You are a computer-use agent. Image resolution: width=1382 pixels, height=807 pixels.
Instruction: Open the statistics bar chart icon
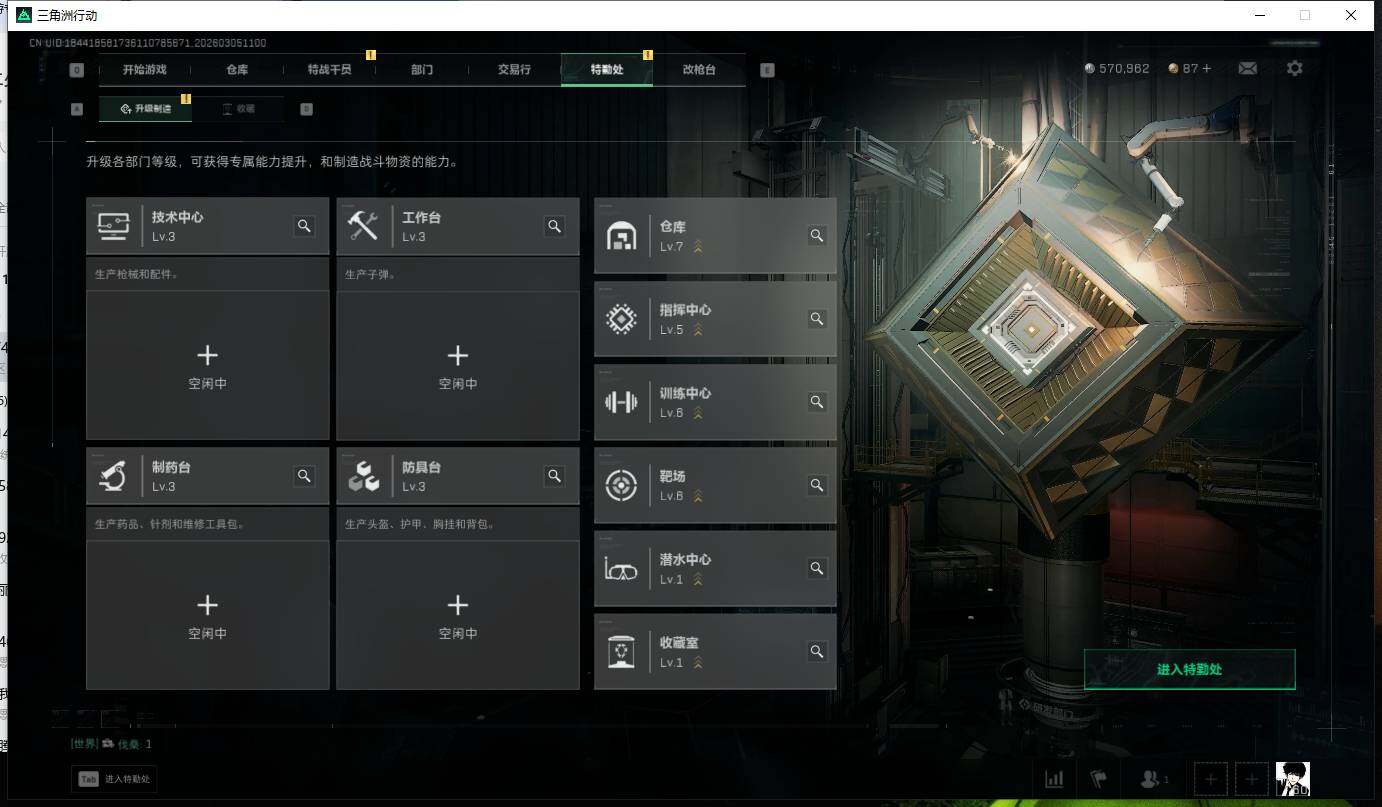coord(1054,779)
